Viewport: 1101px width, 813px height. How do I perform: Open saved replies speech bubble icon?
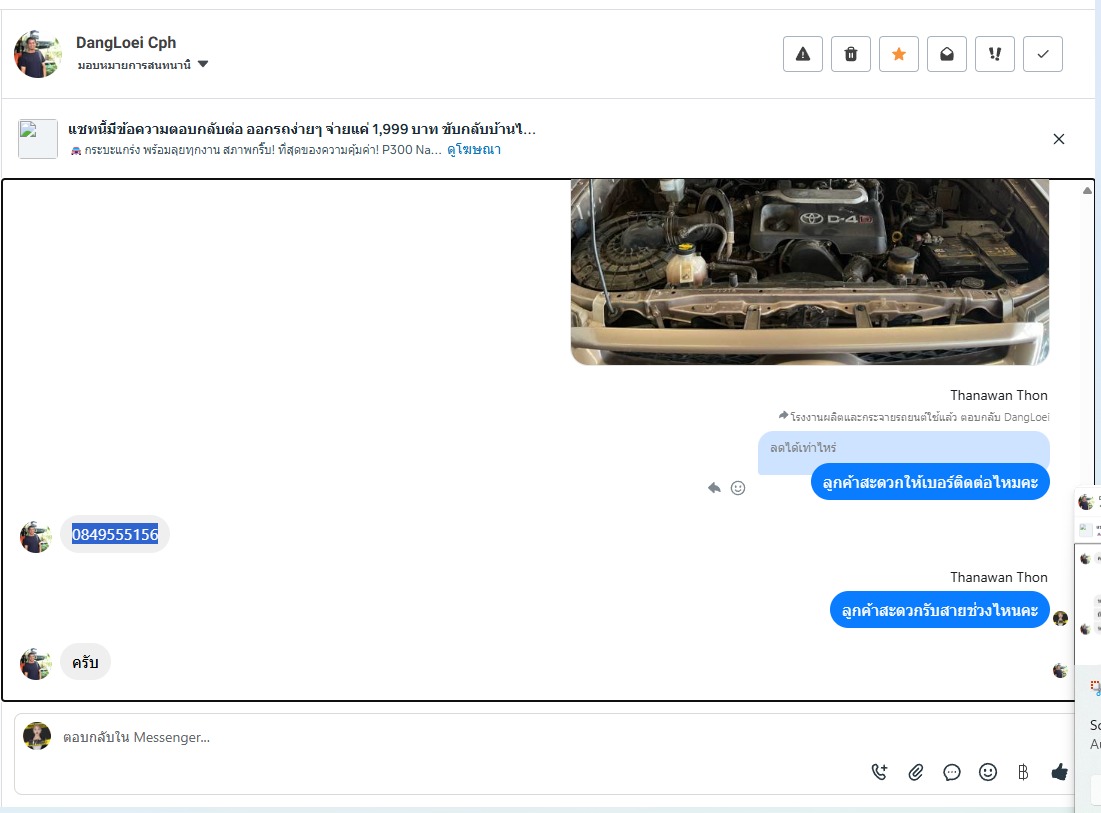(x=951, y=772)
